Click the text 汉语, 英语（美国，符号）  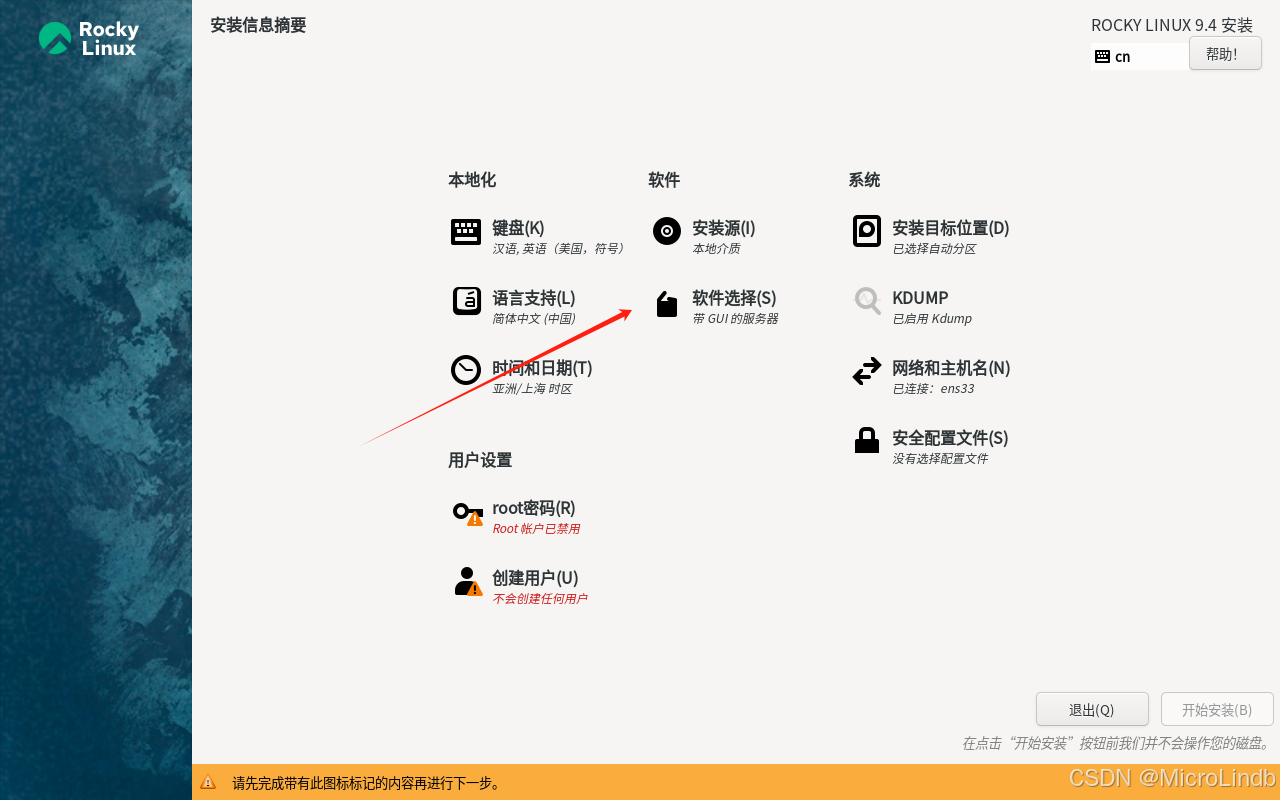click(558, 249)
